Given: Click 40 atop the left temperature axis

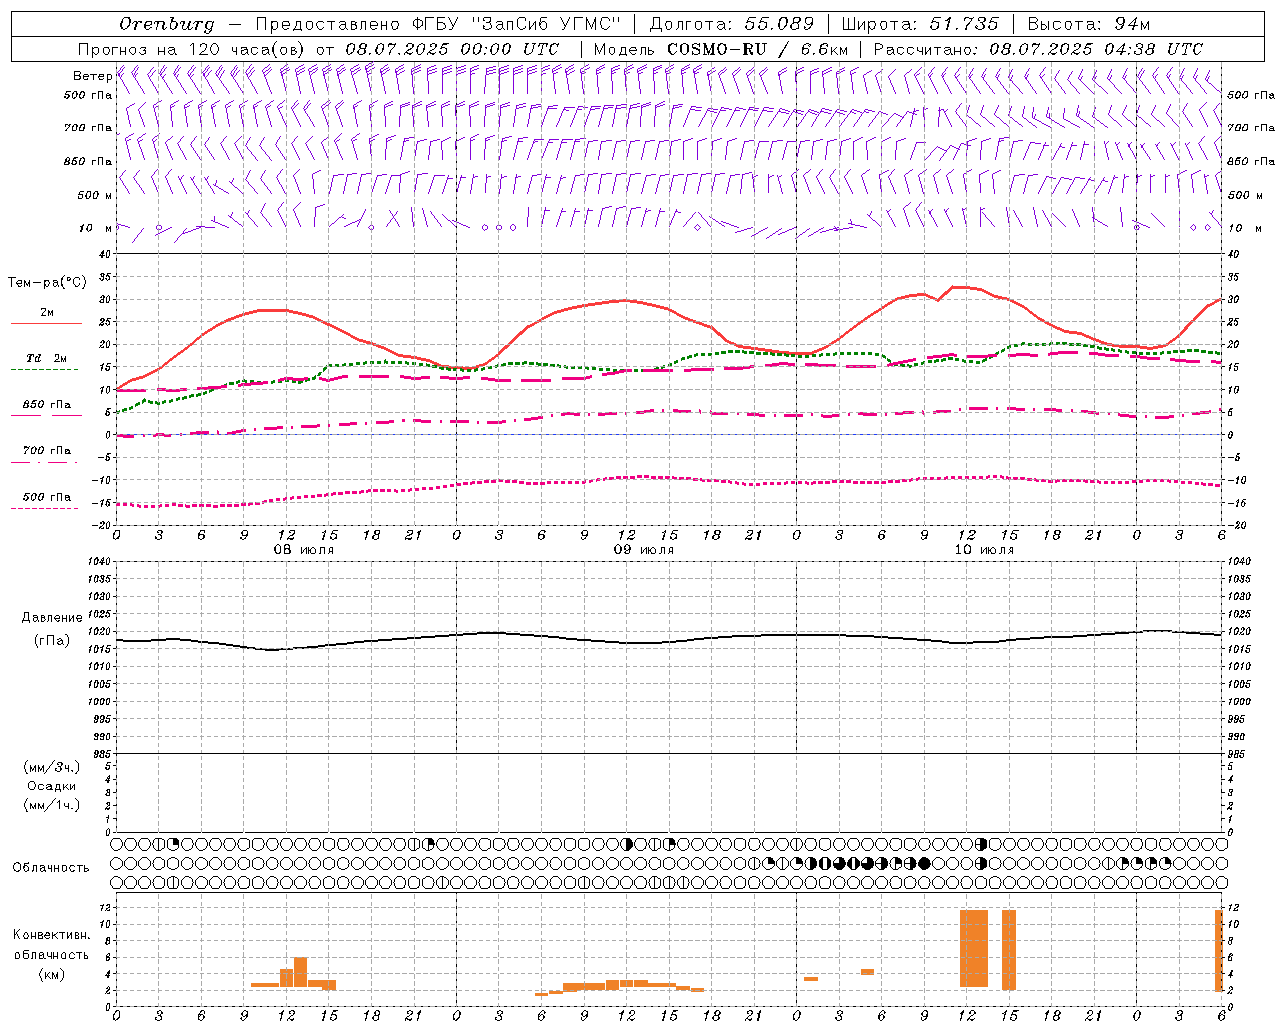Looking at the screenshot, I should 106,254.
